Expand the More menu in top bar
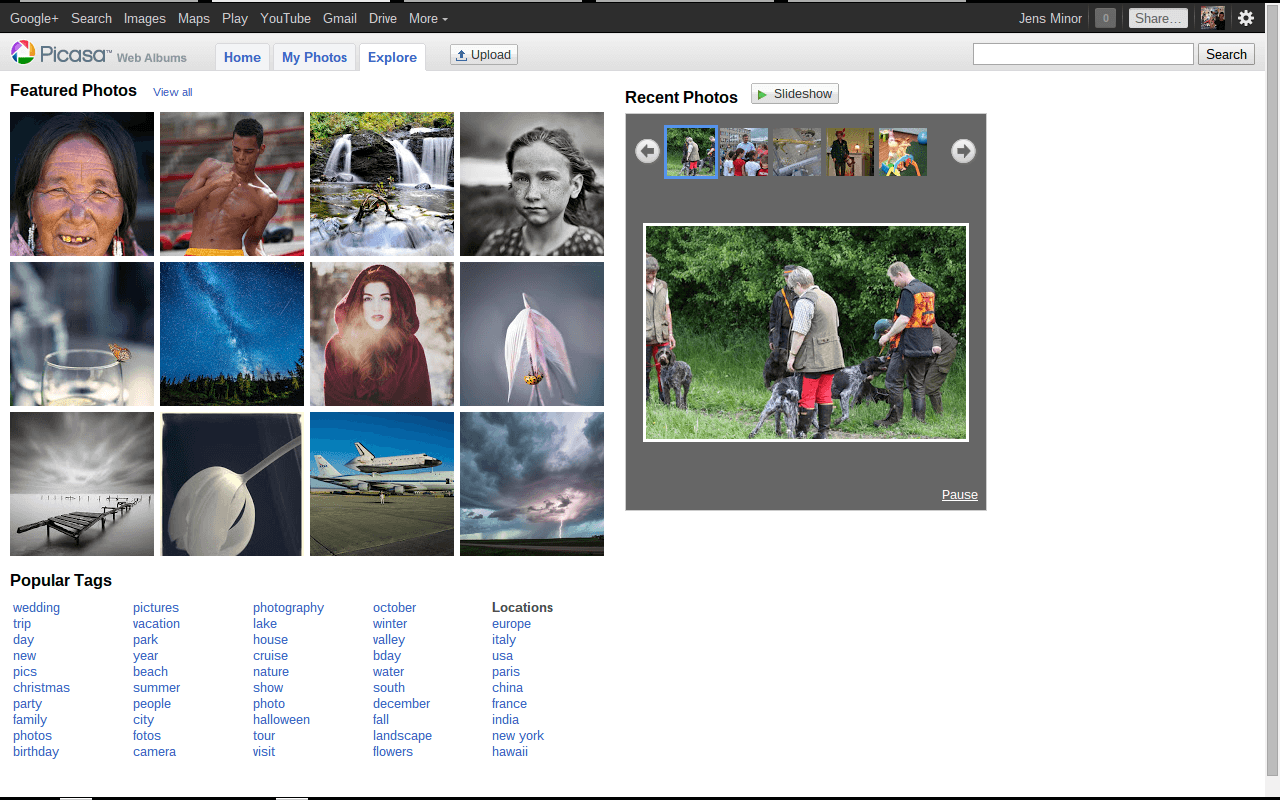Image resolution: width=1280 pixels, height=800 pixels. pyautogui.click(x=428, y=18)
